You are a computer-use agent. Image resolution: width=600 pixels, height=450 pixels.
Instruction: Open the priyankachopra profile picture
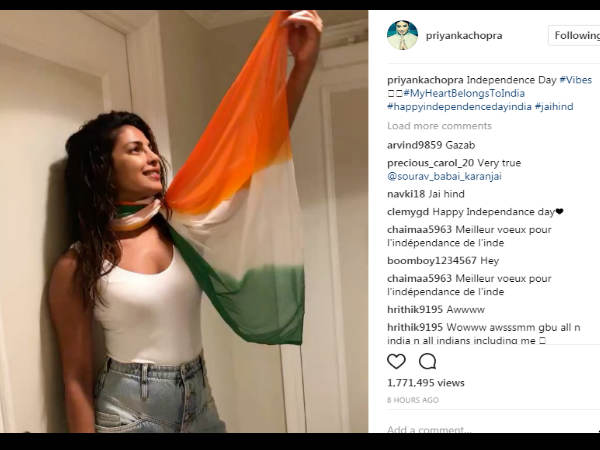(402, 35)
